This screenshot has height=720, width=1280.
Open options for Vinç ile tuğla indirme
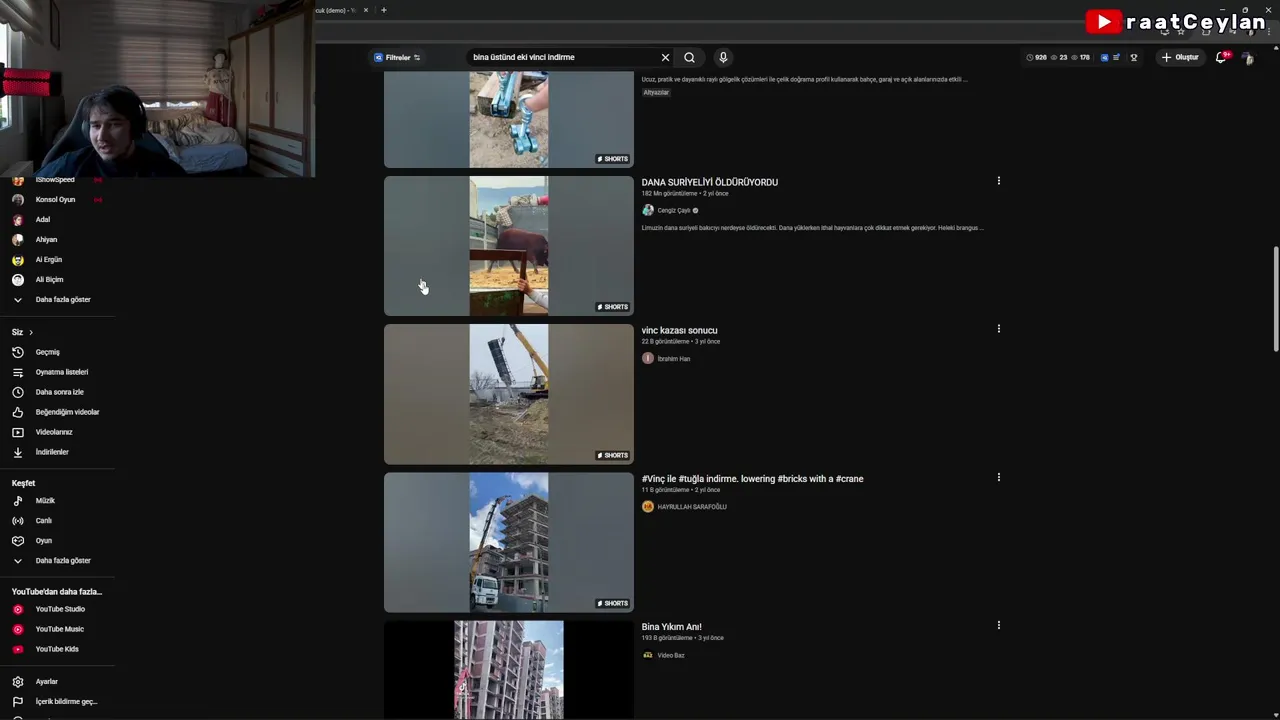pyautogui.click(x=998, y=477)
